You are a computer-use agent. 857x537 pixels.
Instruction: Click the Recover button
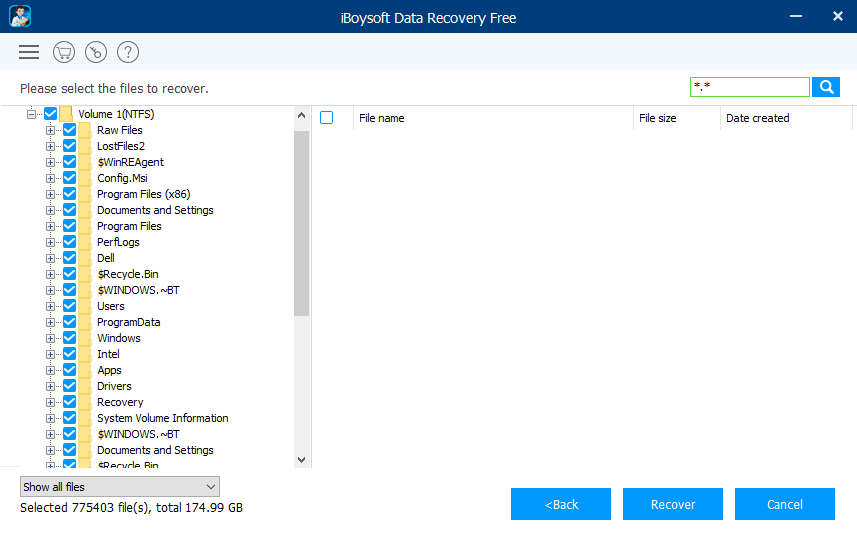tap(673, 504)
